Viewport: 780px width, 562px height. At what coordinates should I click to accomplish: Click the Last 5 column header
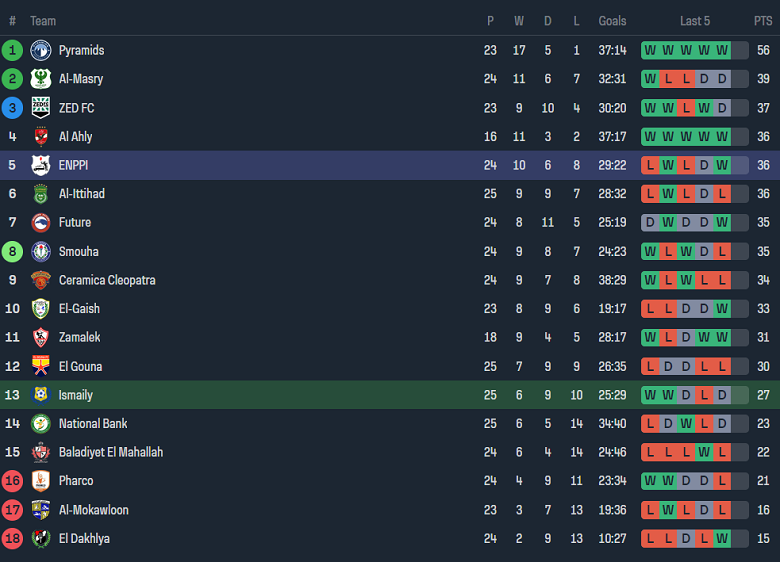[695, 21]
